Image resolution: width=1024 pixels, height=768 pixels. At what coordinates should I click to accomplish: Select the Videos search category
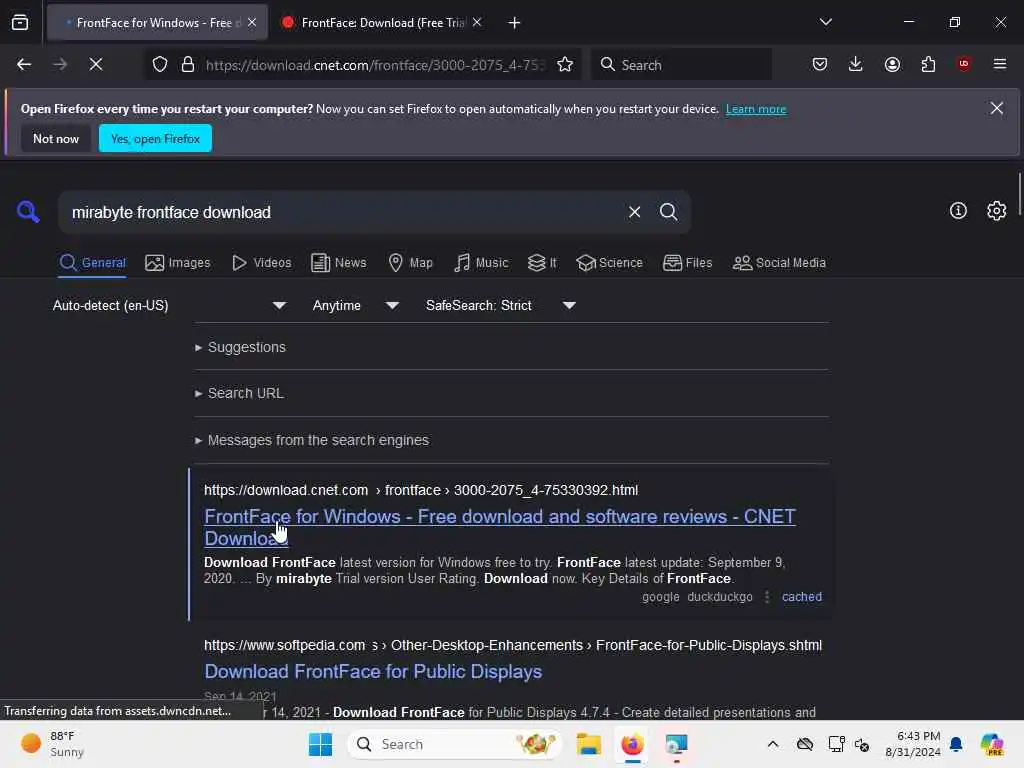click(261, 263)
